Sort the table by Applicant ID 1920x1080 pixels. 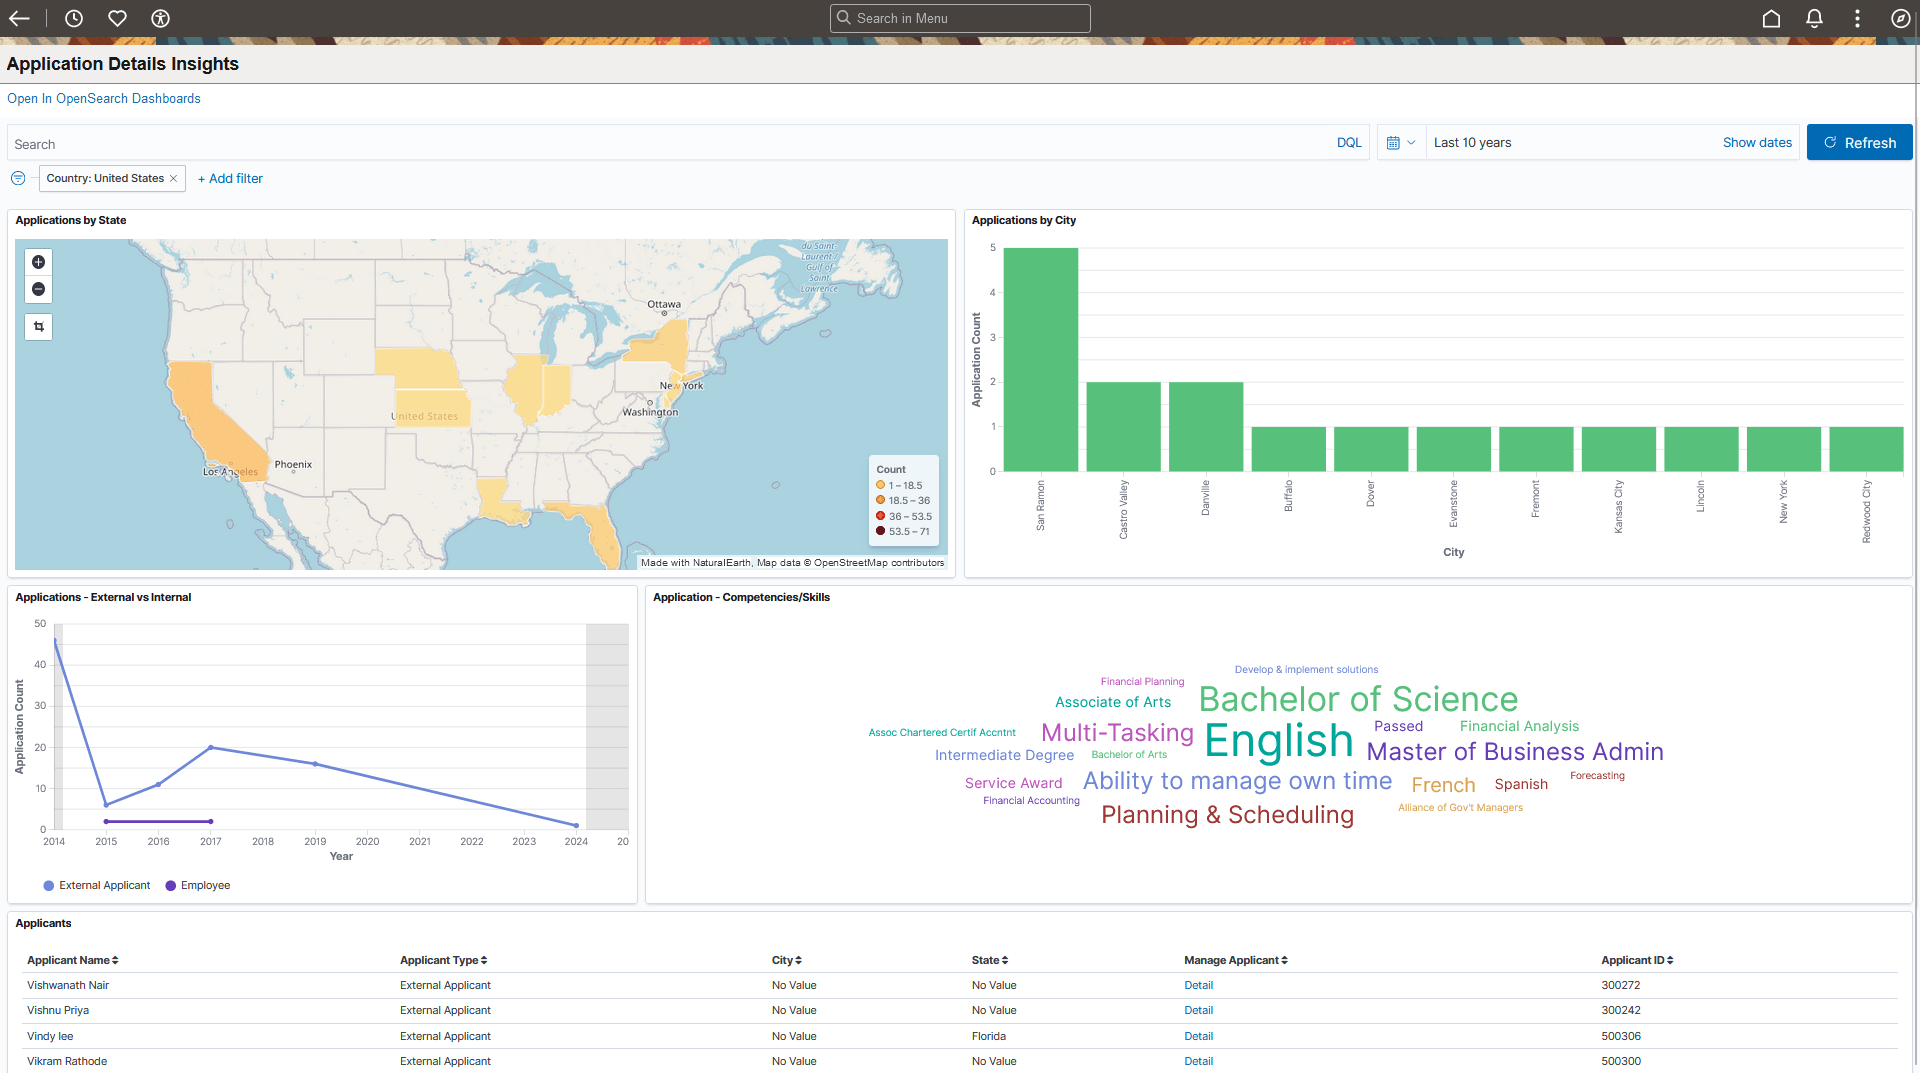point(1636,960)
